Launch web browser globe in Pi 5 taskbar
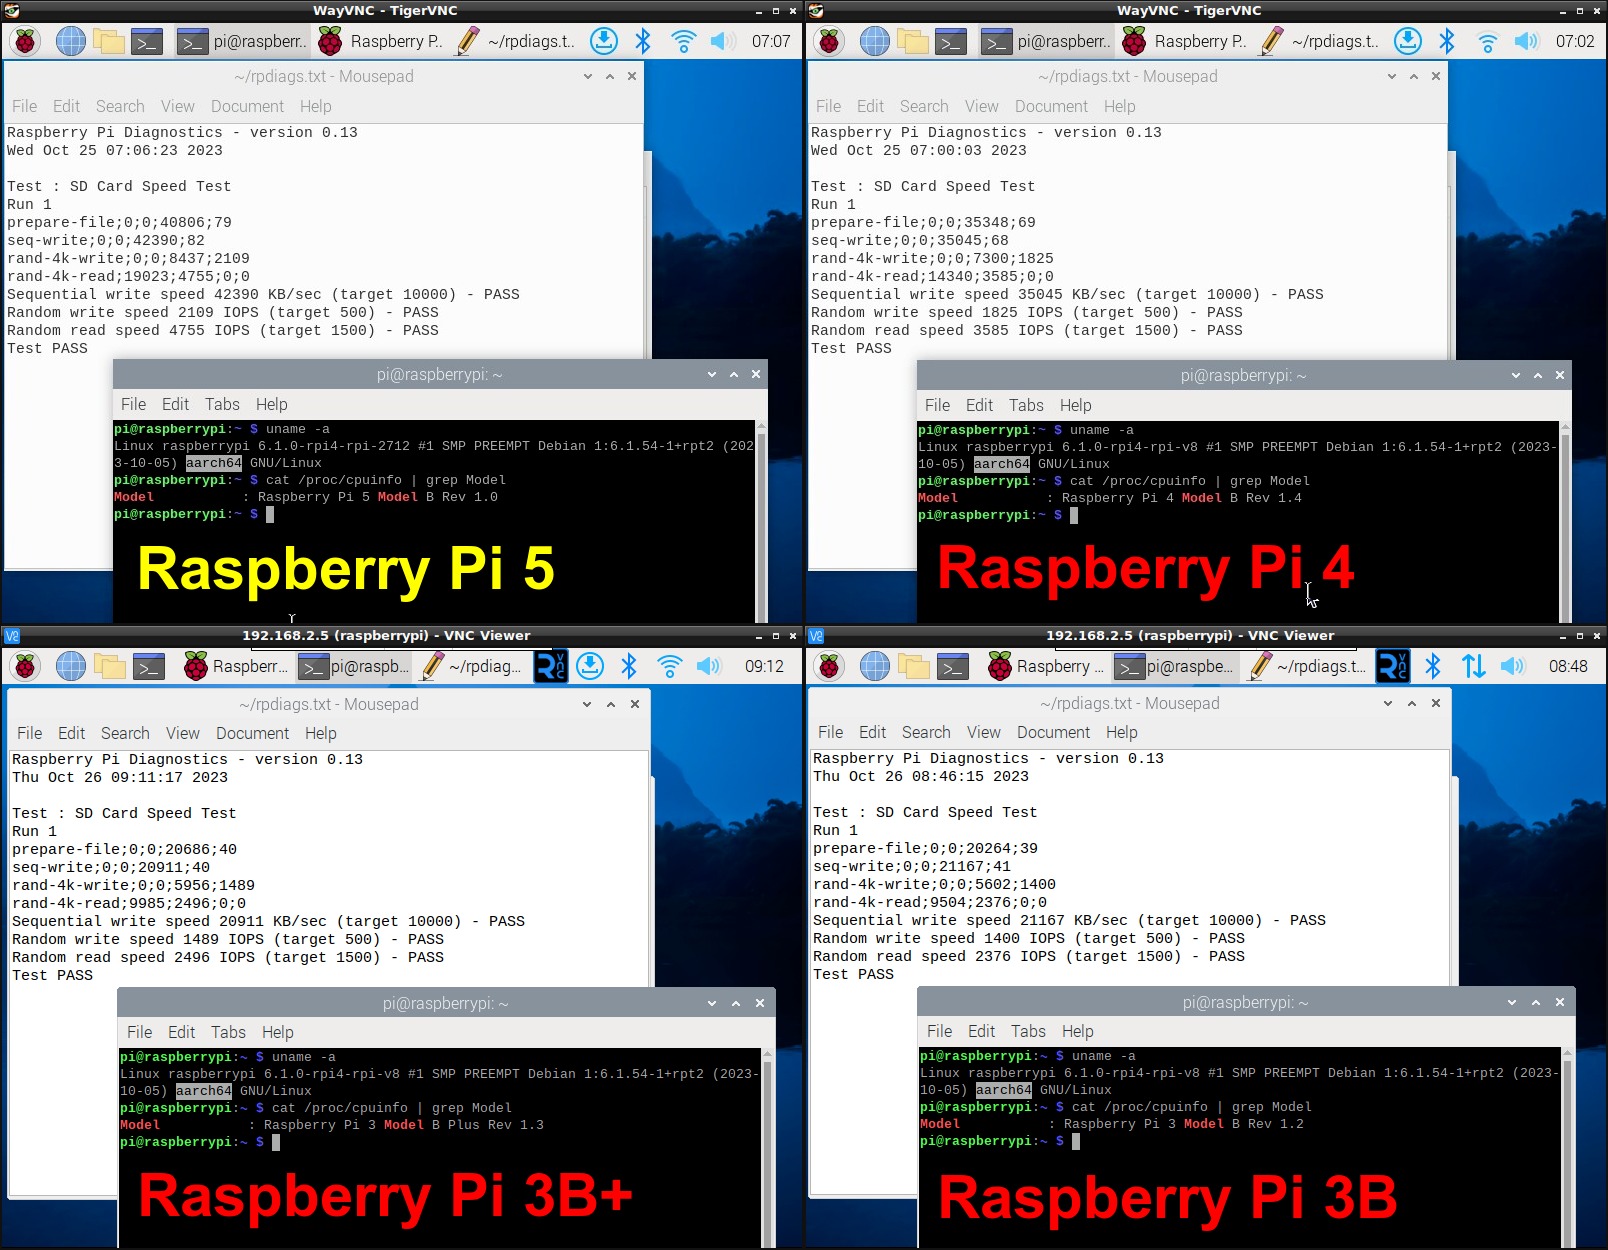Screen dimensions: 1608x1250 pyautogui.click(x=70, y=41)
